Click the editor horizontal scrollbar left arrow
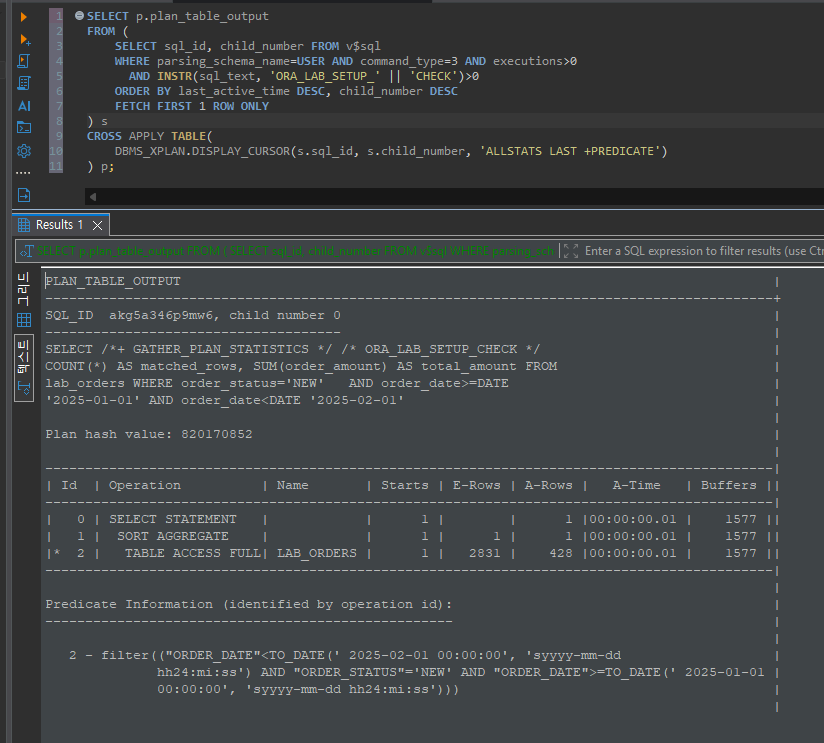Viewport: 824px width, 743px height. click(x=93, y=197)
